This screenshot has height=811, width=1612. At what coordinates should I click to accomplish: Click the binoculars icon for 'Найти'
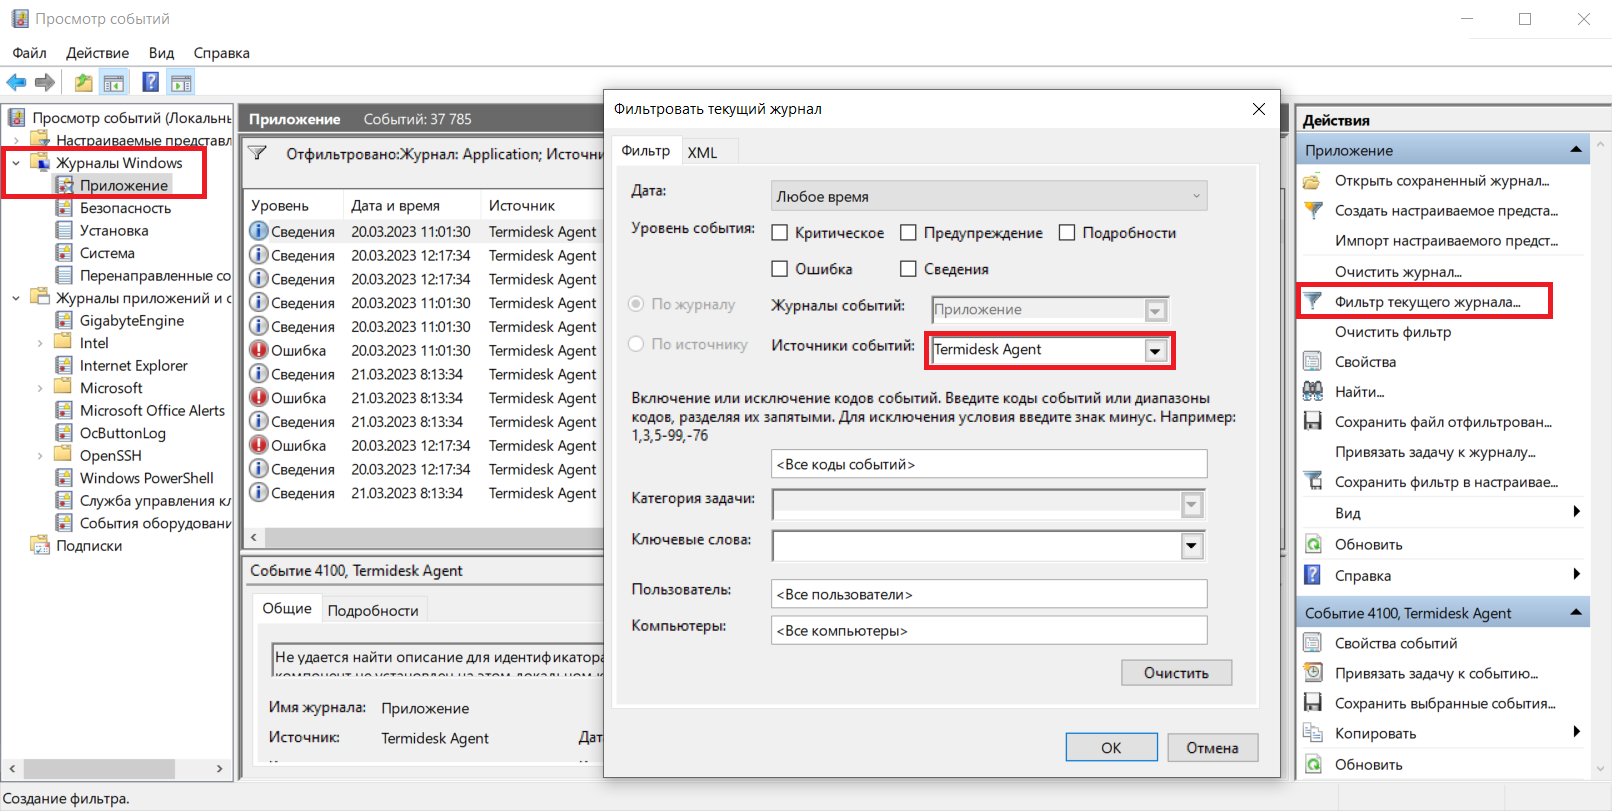pyautogui.click(x=1313, y=391)
